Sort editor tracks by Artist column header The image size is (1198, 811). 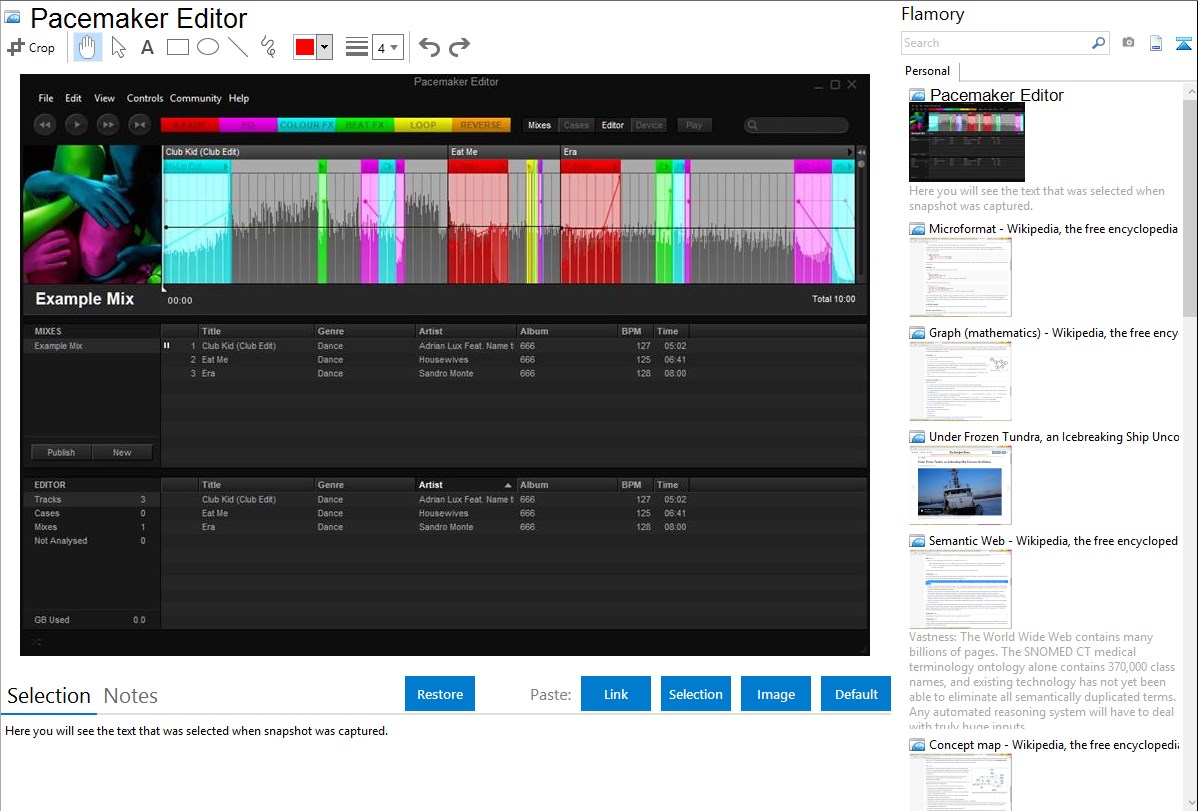pyautogui.click(x=464, y=485)
